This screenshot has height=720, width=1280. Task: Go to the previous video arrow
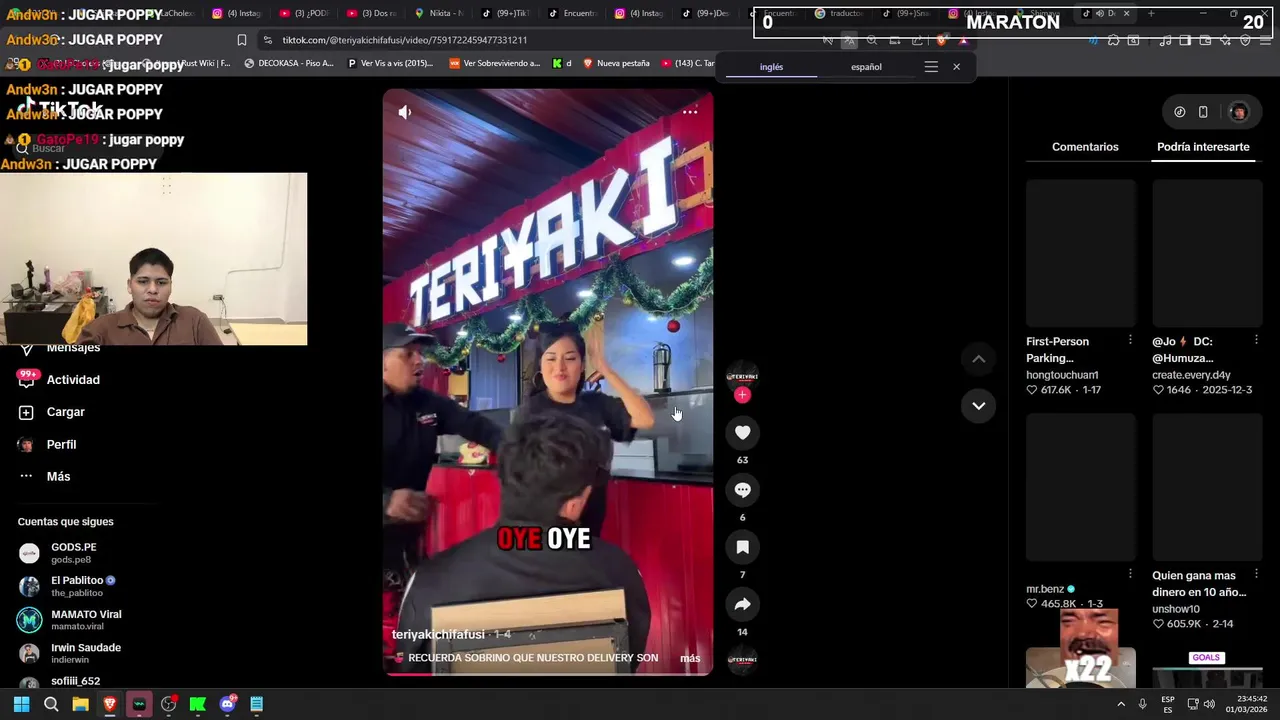pos(979,359)
